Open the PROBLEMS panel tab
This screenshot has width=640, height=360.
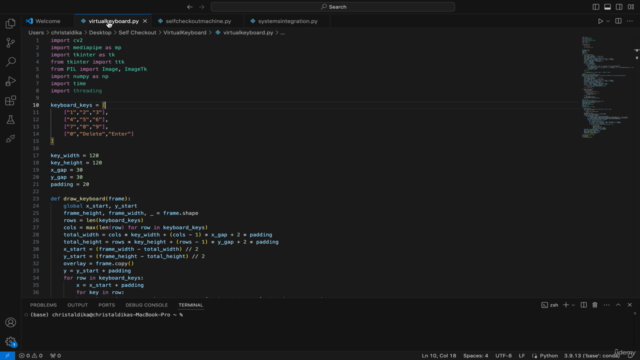(x=43, y=305)
